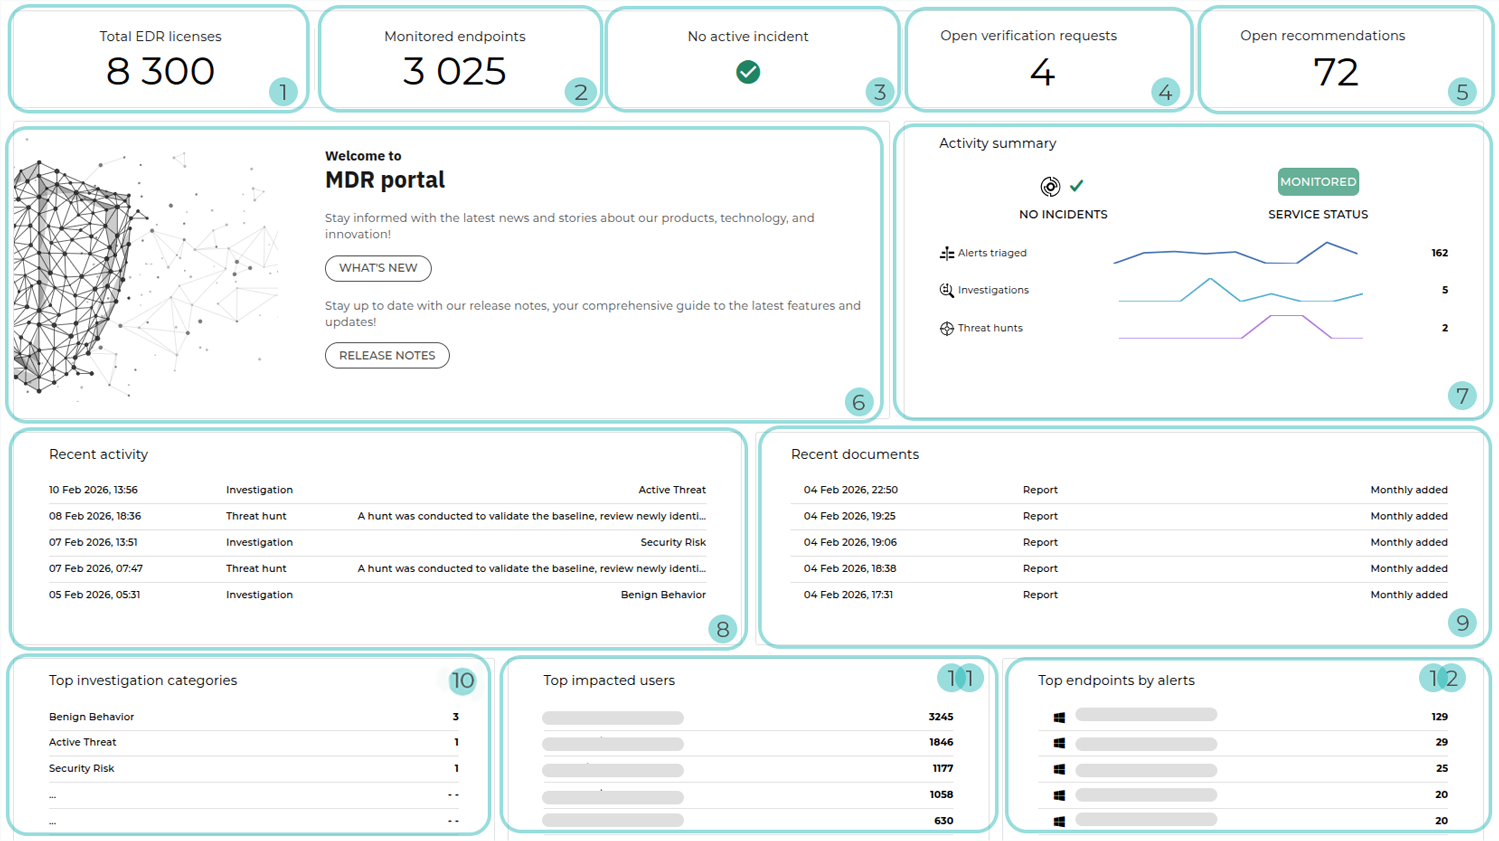Image resolution: width=1499 pixels, height=841 pixels.
Task: Click the Threat hunts crosshair icon
Action: point(946,328)
